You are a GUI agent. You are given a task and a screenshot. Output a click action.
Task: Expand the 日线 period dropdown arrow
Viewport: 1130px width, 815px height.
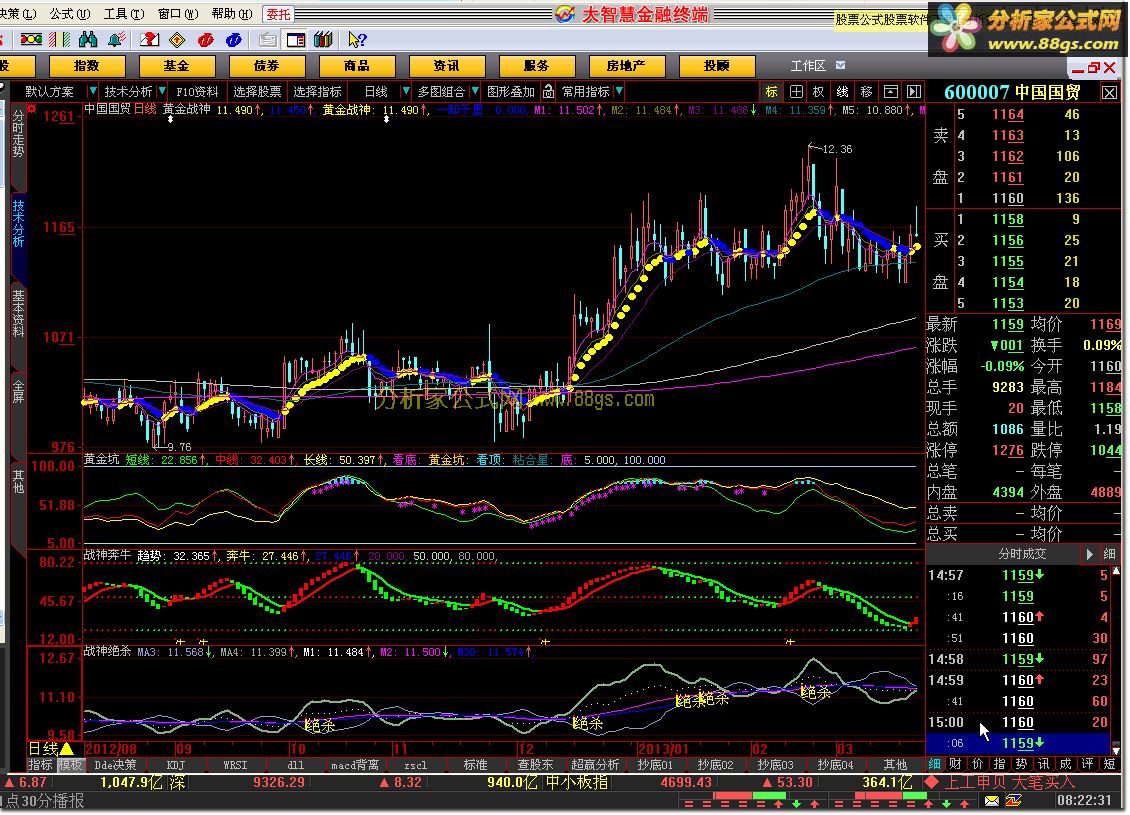tap(406, 92)
